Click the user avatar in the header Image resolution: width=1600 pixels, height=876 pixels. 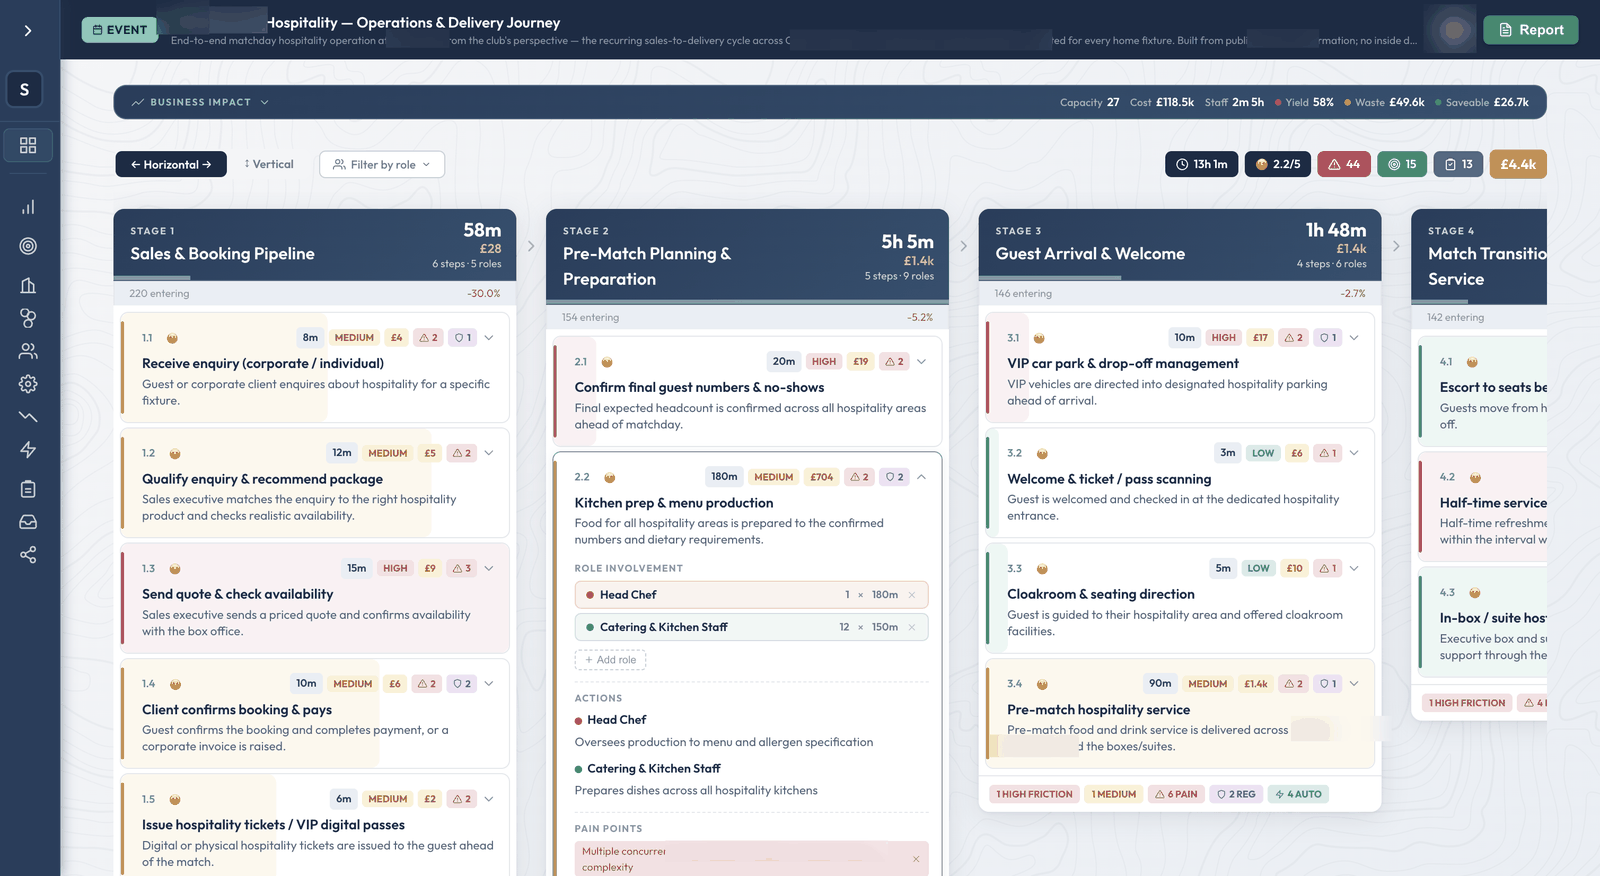(1454, 30)
